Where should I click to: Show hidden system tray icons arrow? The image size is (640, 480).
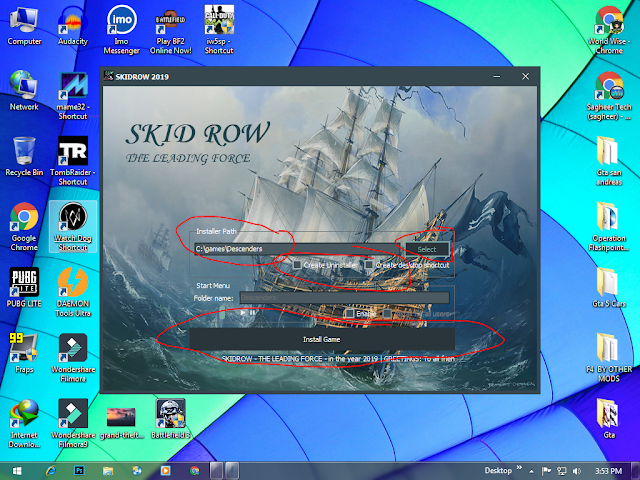click(x=531, y=471)
